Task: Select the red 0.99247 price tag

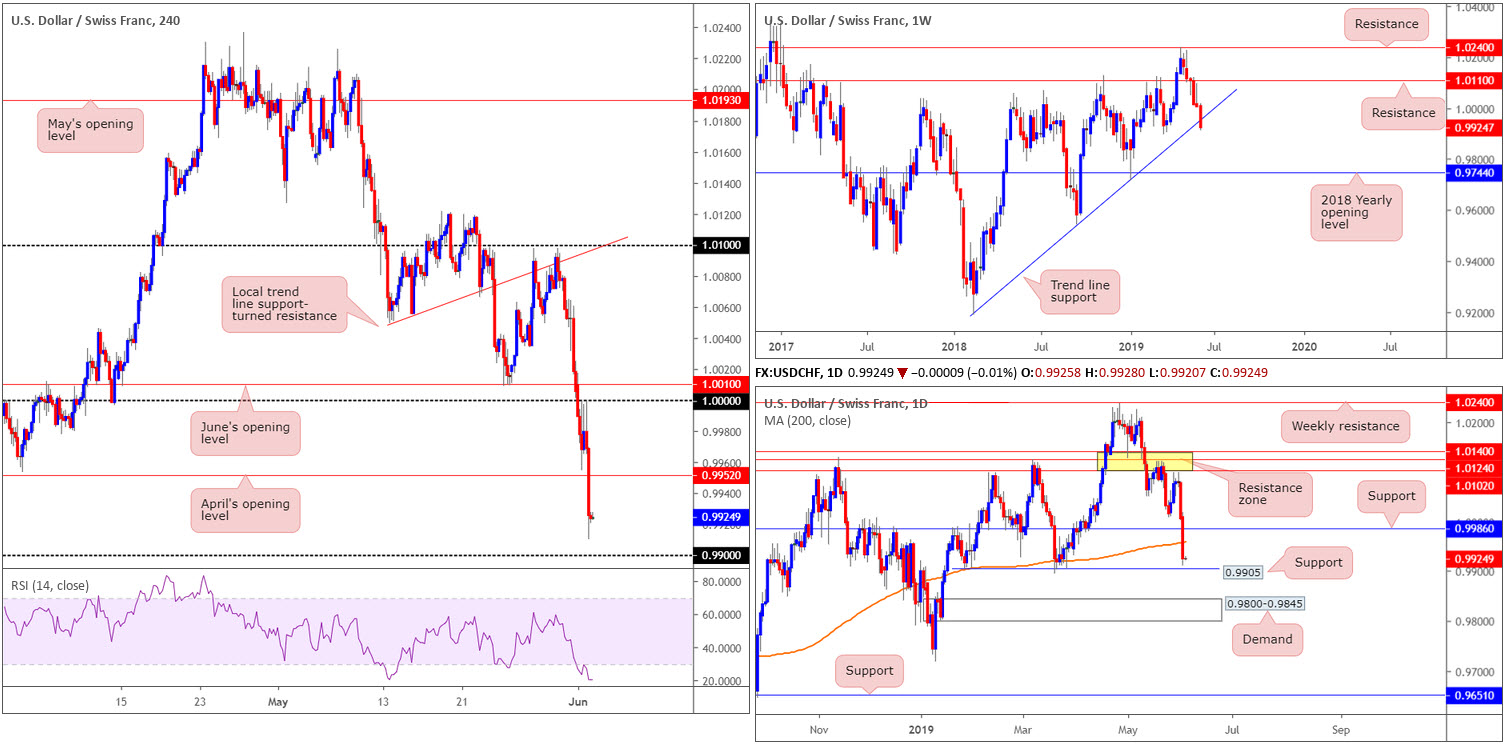Action: (x=1474, y=127)
